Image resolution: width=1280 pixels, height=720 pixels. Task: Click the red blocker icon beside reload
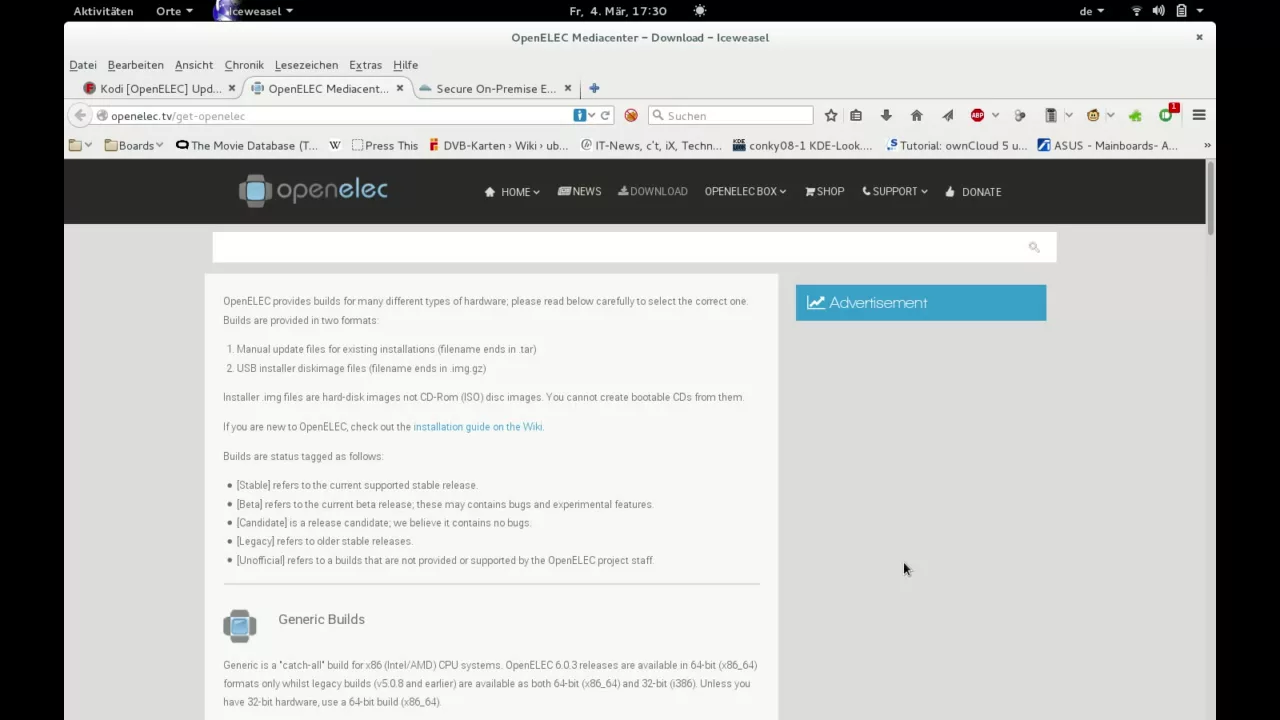point(631,115)
